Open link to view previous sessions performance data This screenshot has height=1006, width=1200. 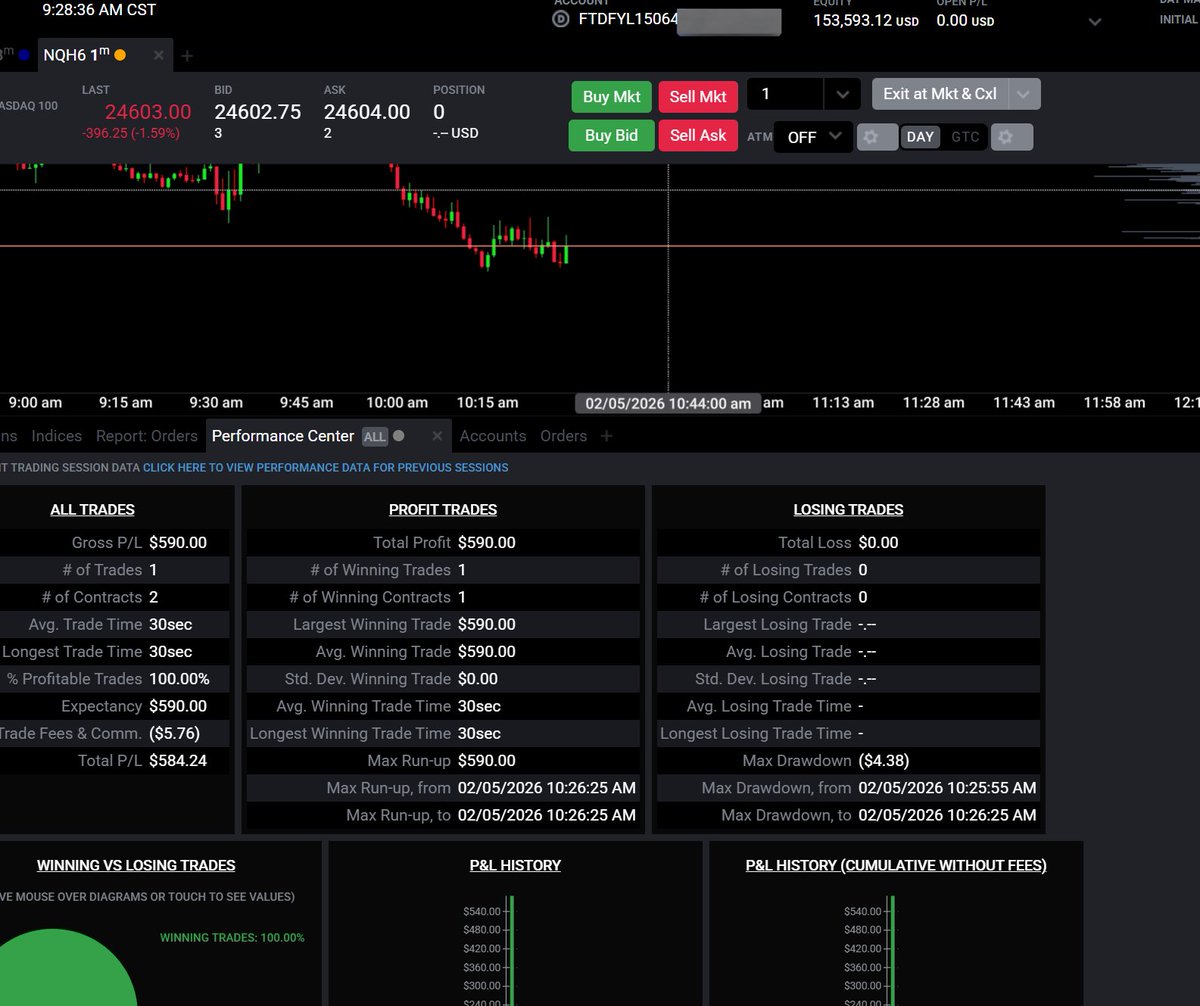[325, 467]
